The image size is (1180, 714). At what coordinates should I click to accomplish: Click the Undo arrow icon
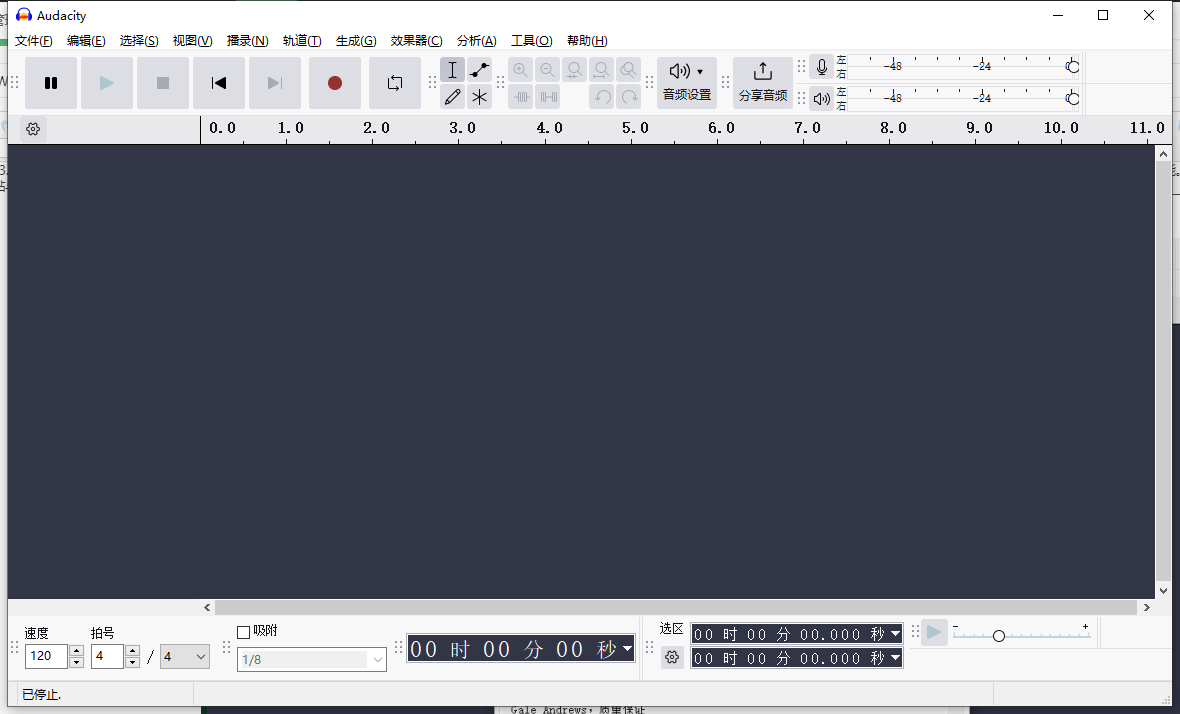point(602,97)
